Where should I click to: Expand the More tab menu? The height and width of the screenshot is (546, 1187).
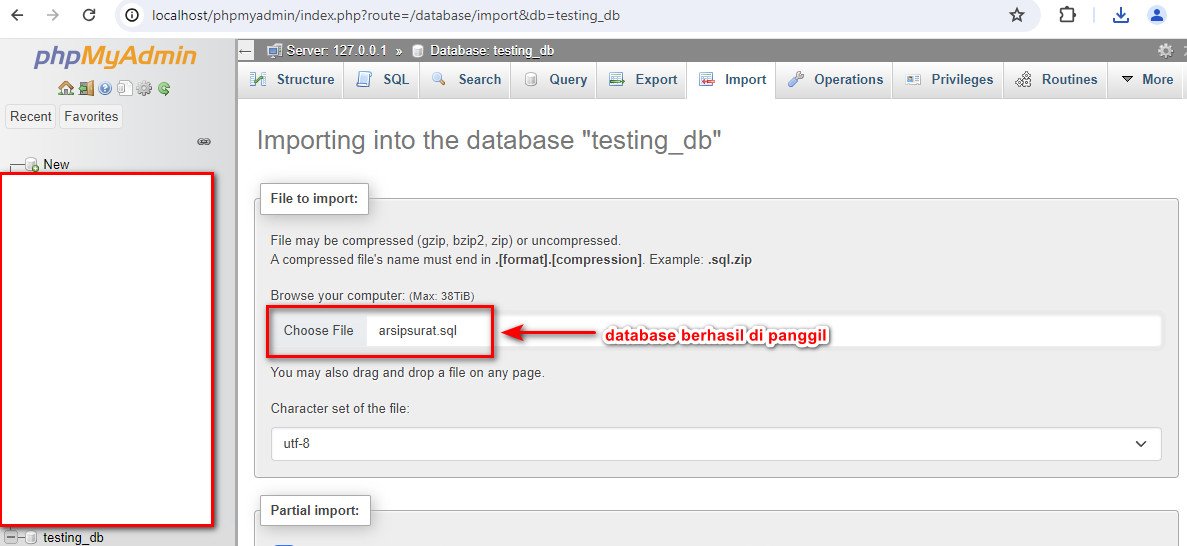pos(1147,80)
